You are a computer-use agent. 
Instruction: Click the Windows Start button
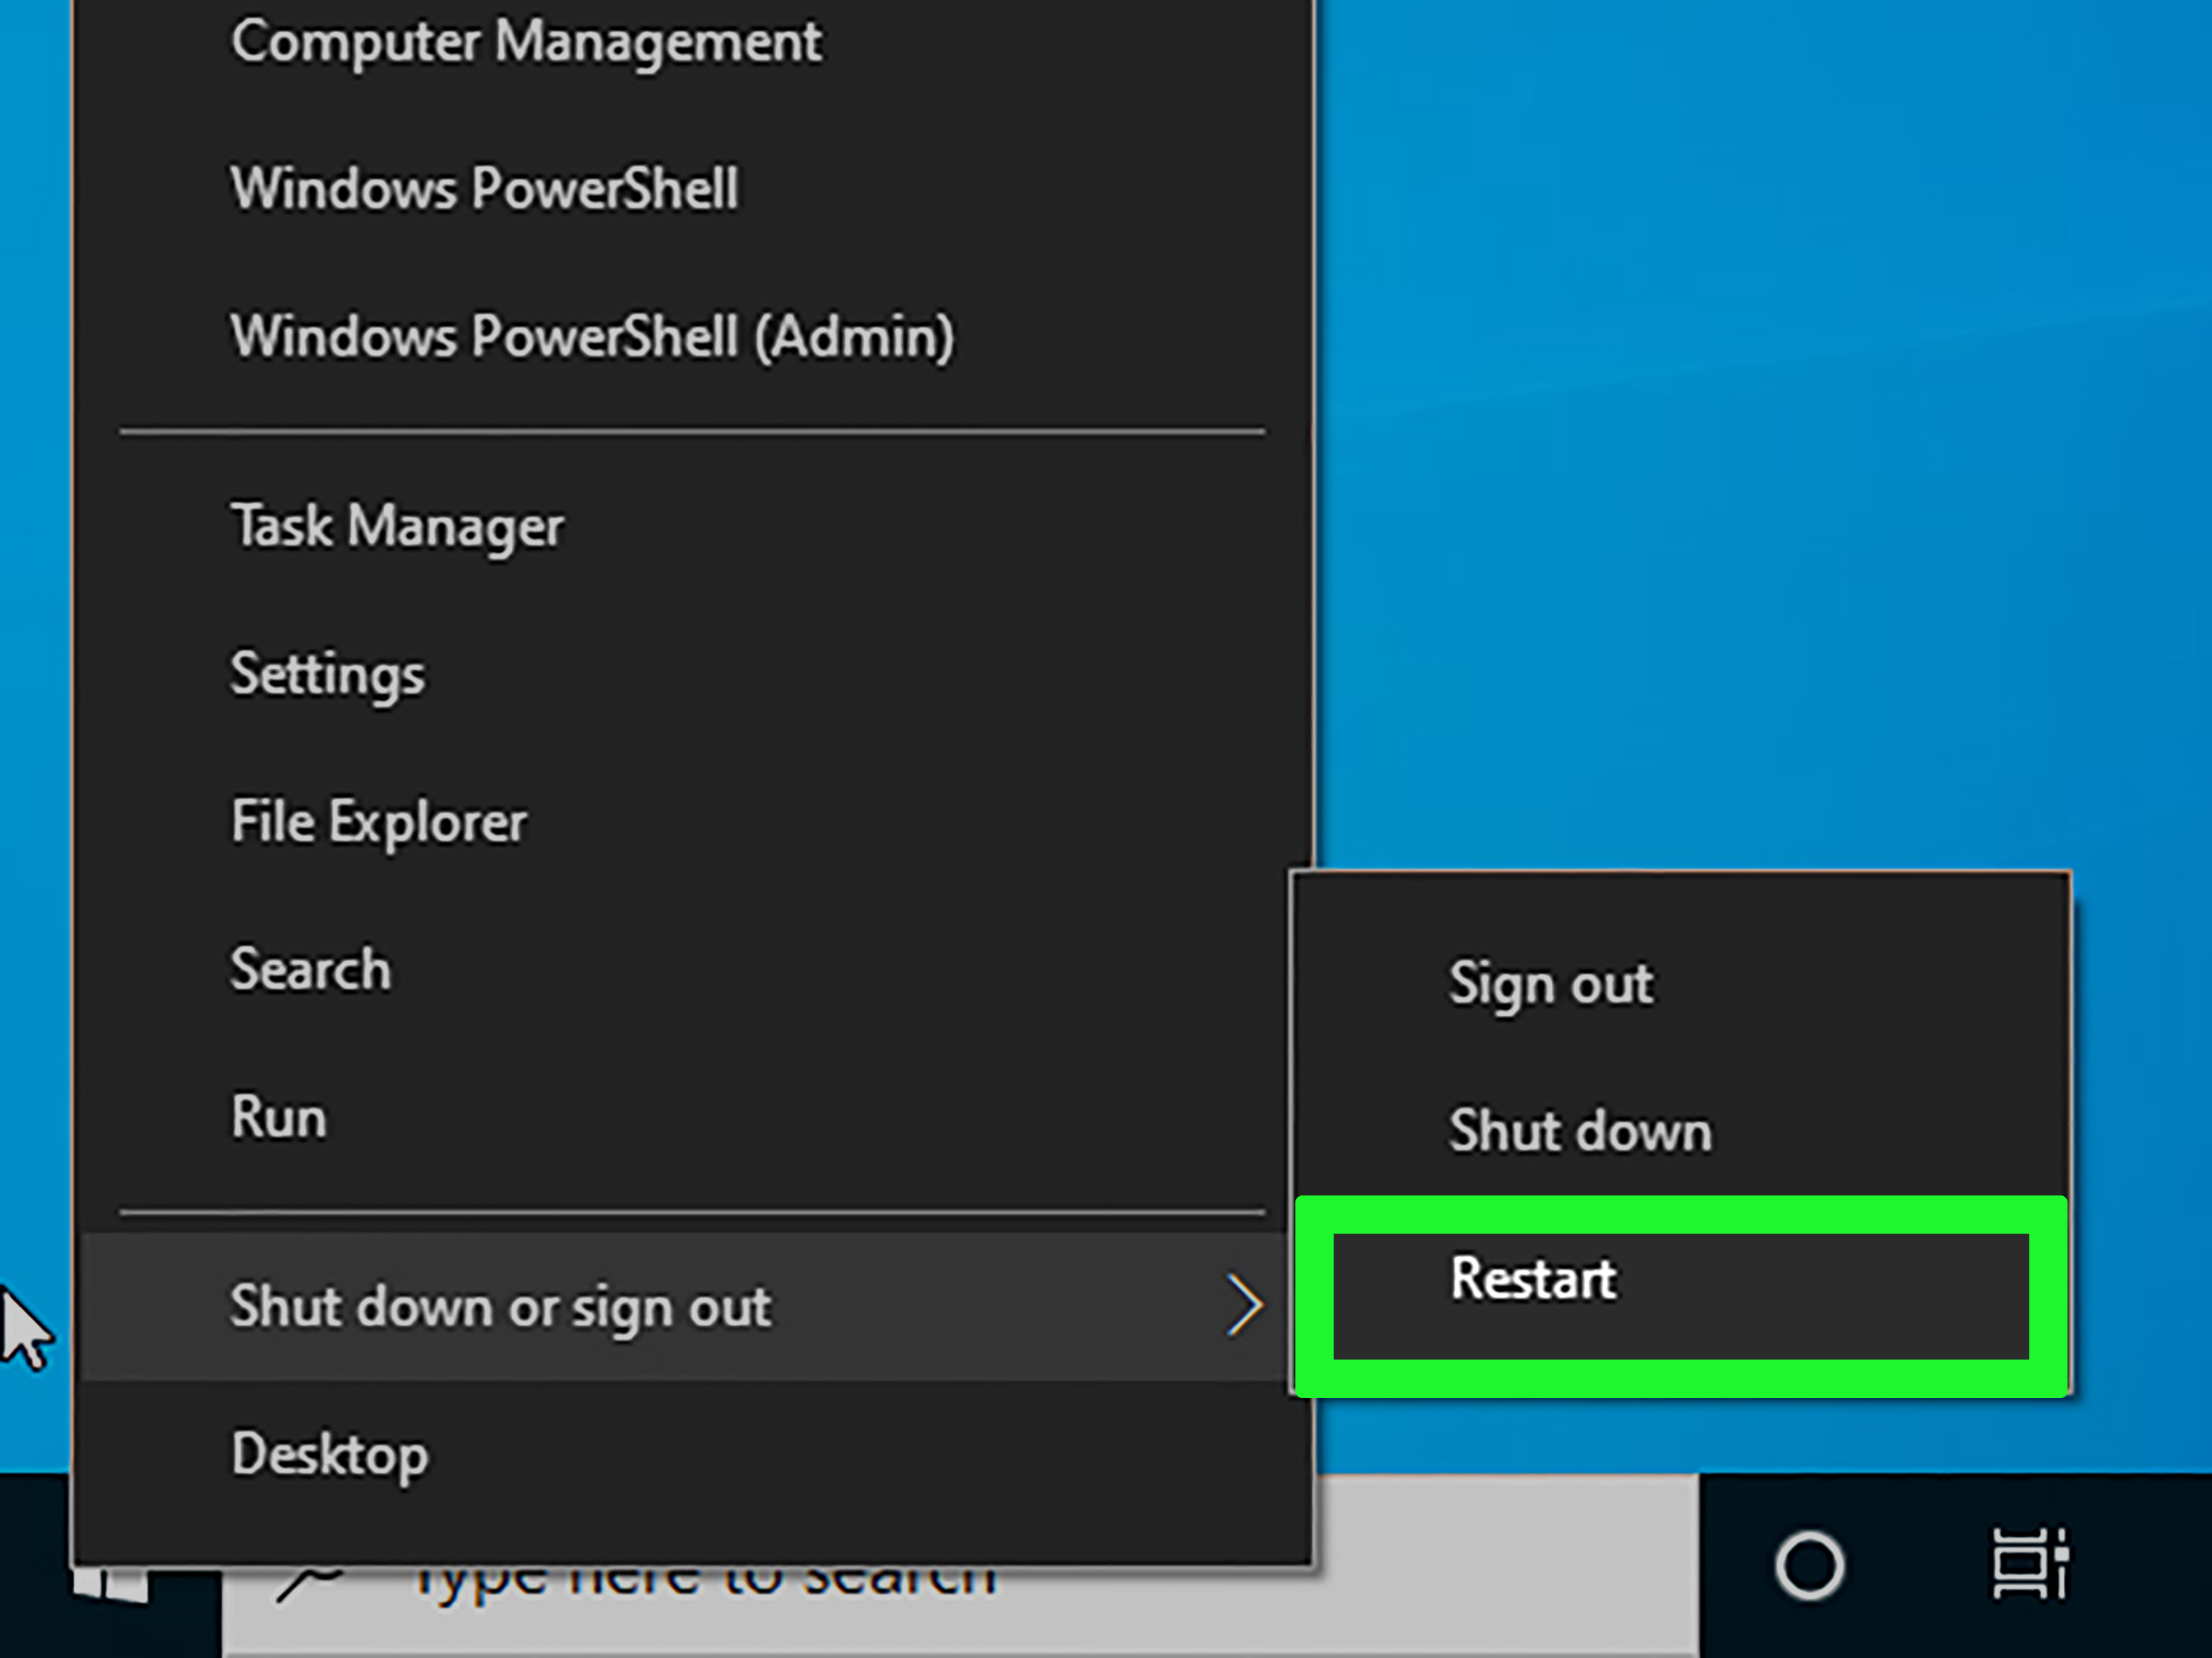coord(110,1585)
